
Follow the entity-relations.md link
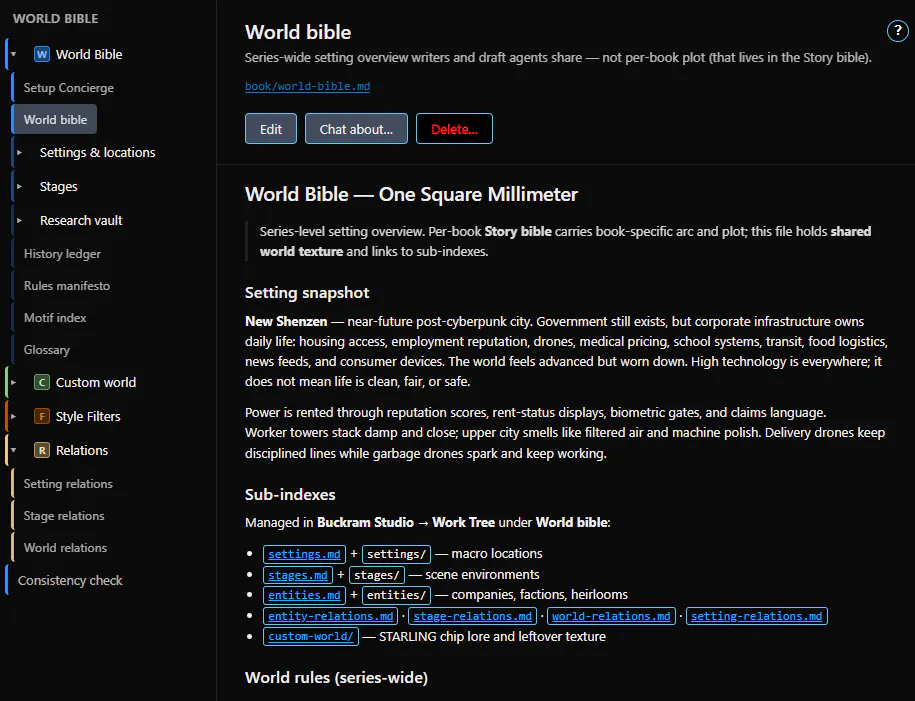pyautogui.click(x=330, y=616)
